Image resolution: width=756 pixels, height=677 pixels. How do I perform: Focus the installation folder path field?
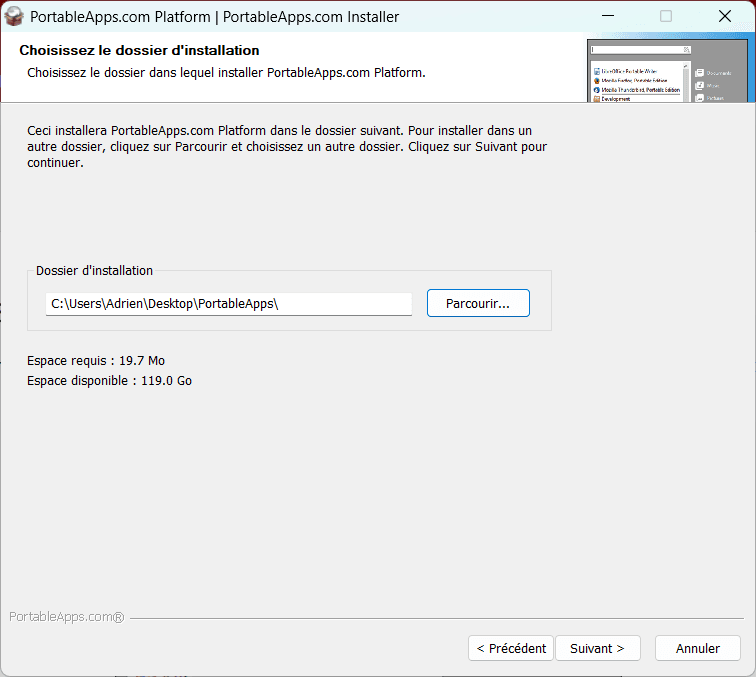click(229, 304)
